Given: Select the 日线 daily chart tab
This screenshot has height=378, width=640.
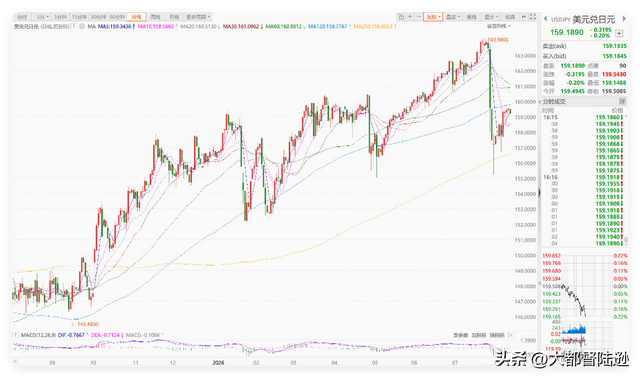Looking at the screenshot, I should click(x=136, y=17).
